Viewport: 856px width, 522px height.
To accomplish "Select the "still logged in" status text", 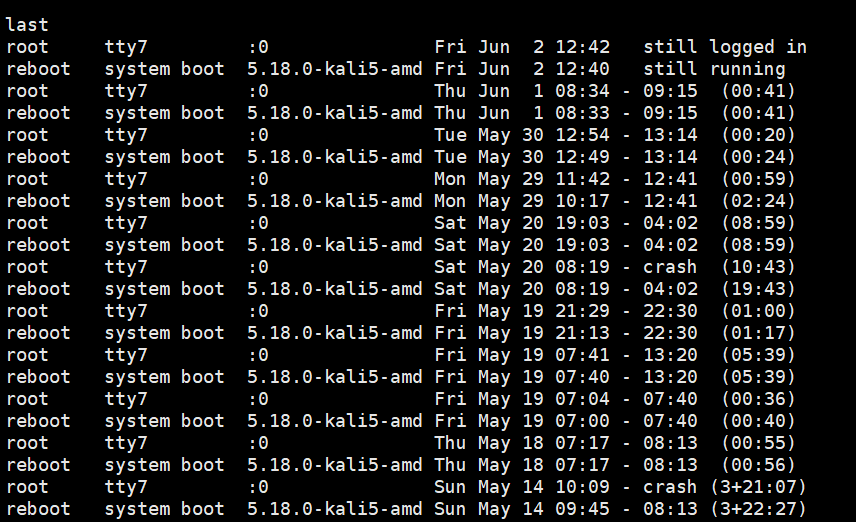I will [724, 47].
